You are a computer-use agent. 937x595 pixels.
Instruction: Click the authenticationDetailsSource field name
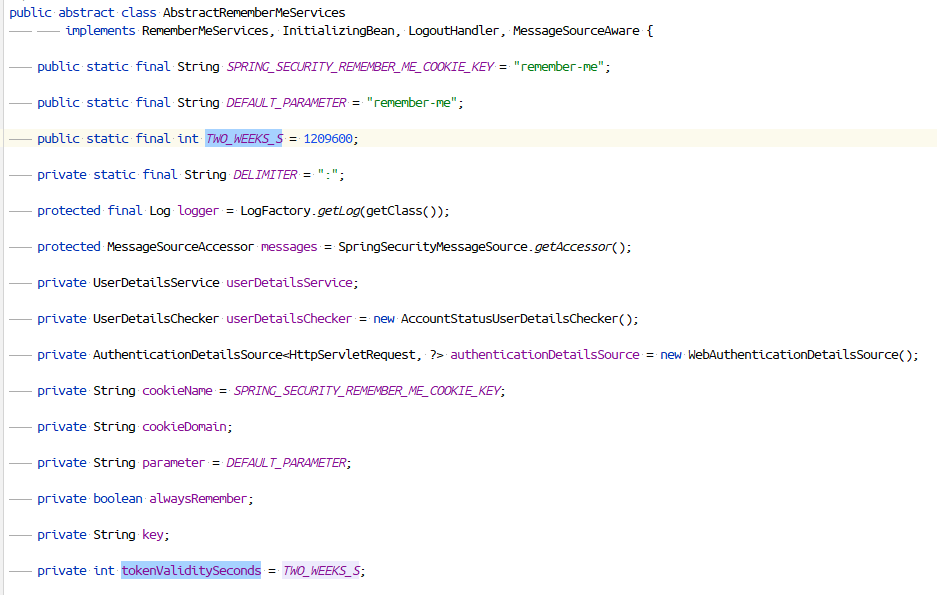545,355
